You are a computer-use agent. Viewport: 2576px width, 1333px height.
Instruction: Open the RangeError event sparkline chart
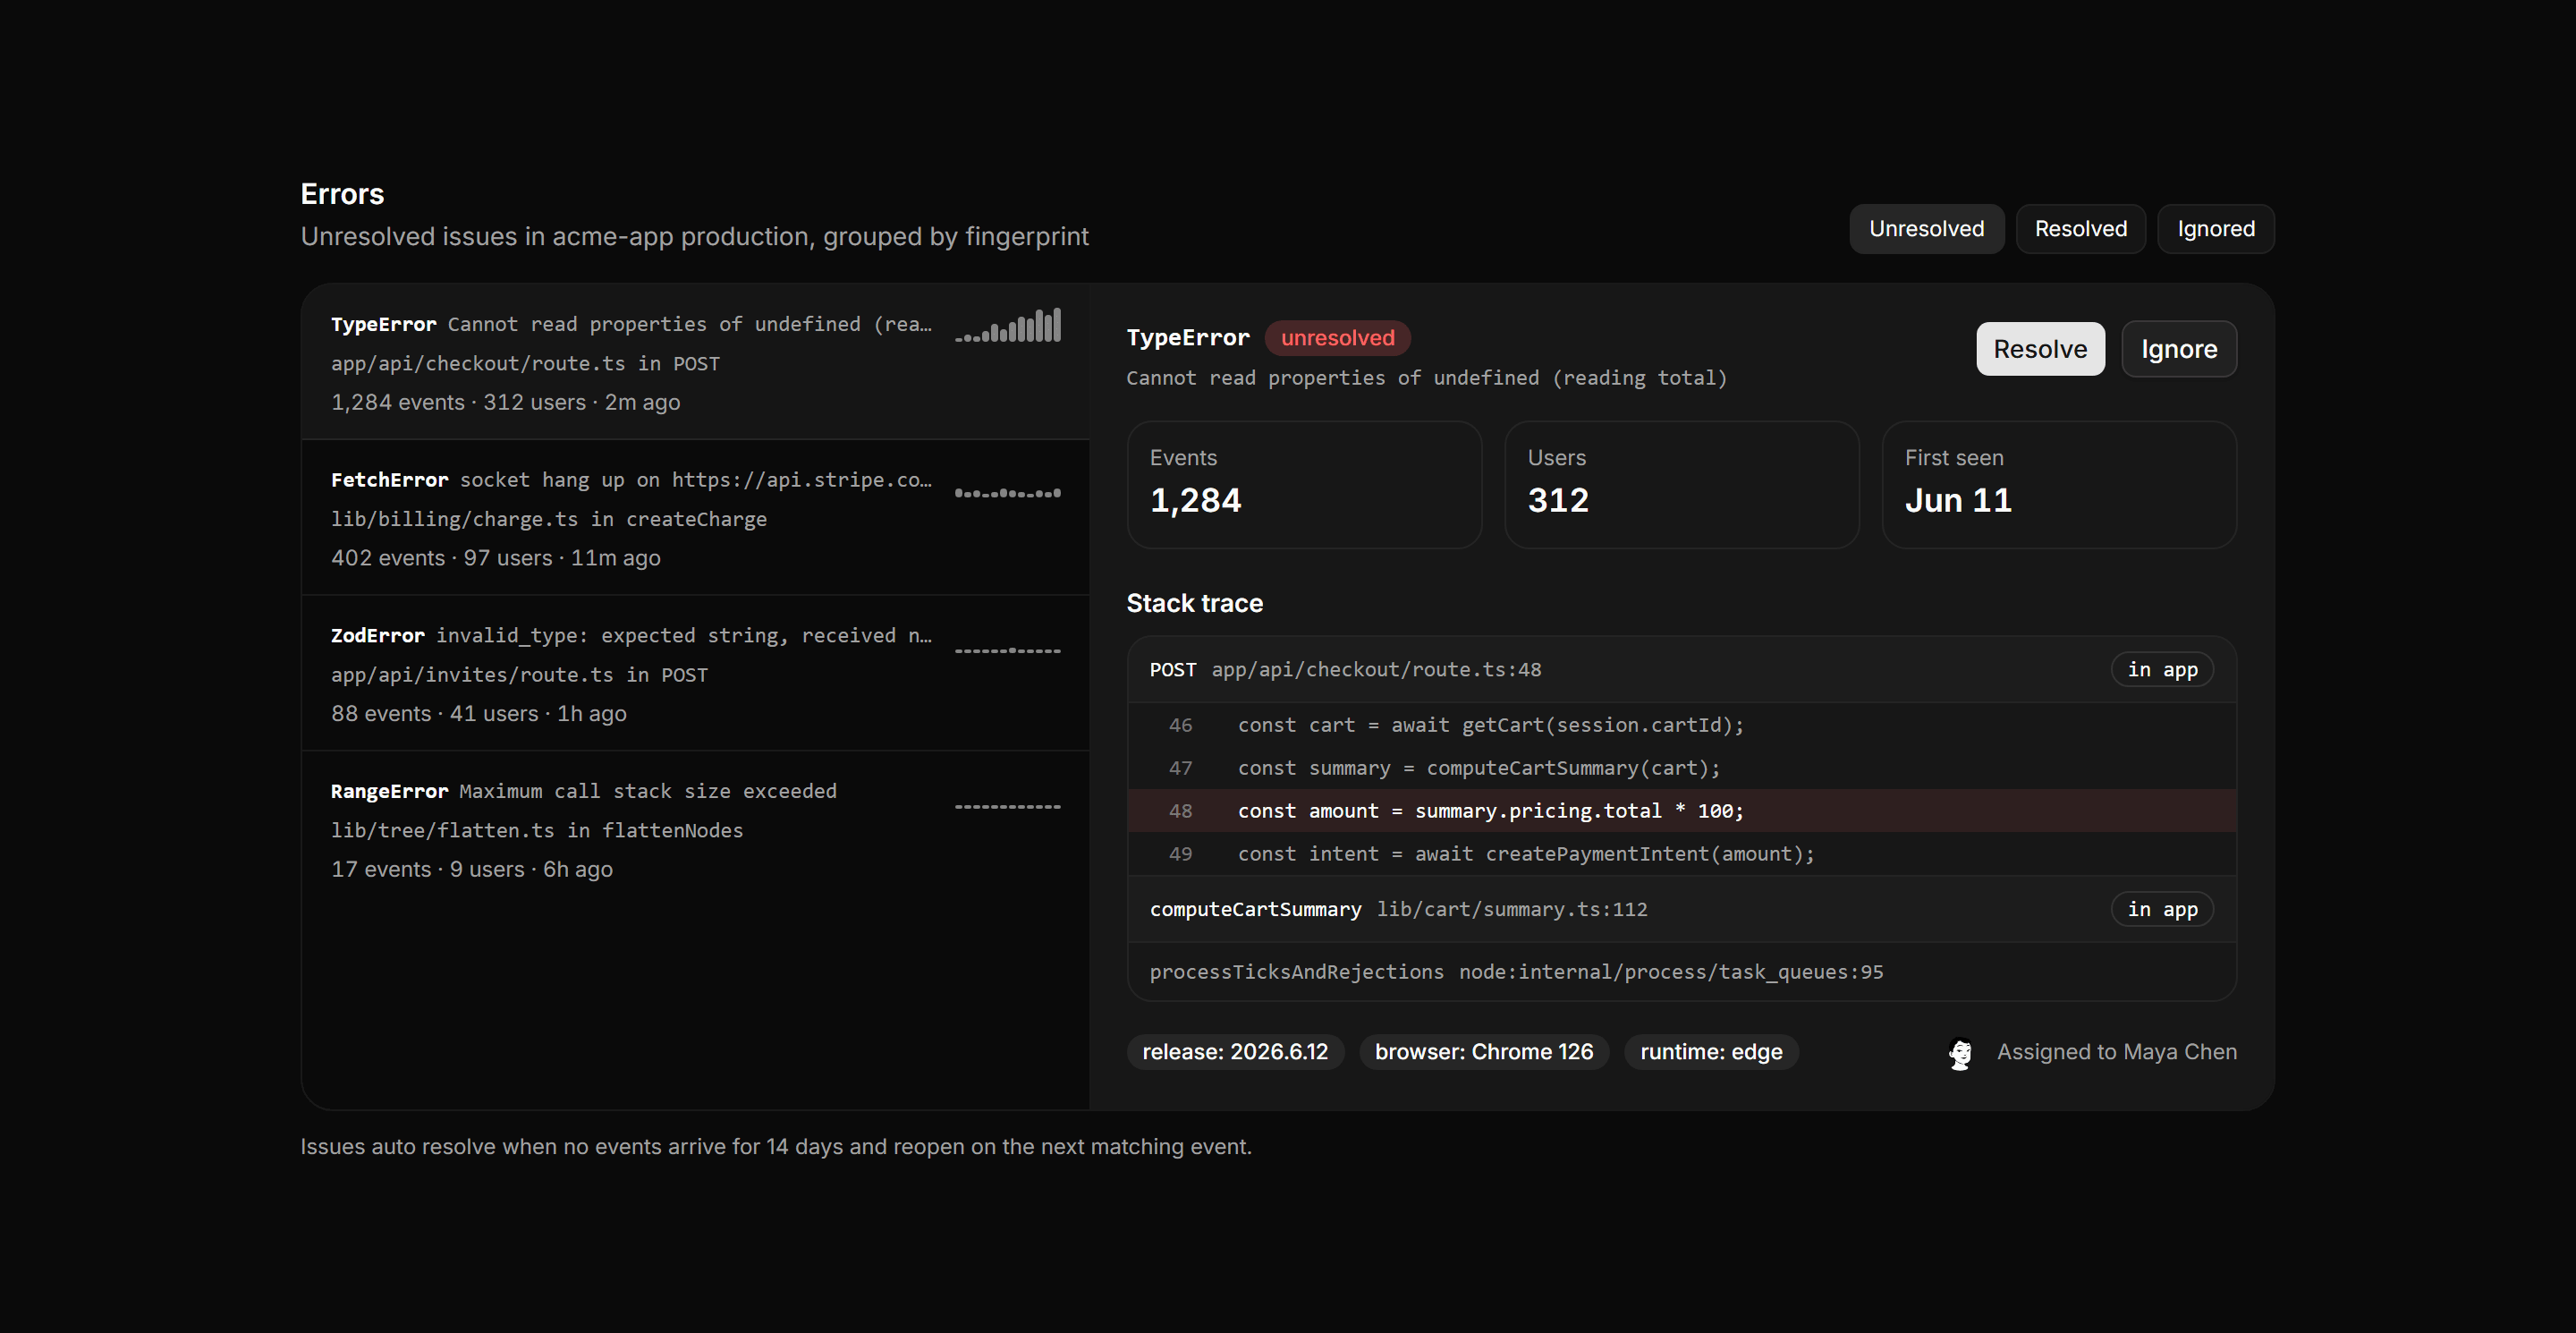point(1008,806)
